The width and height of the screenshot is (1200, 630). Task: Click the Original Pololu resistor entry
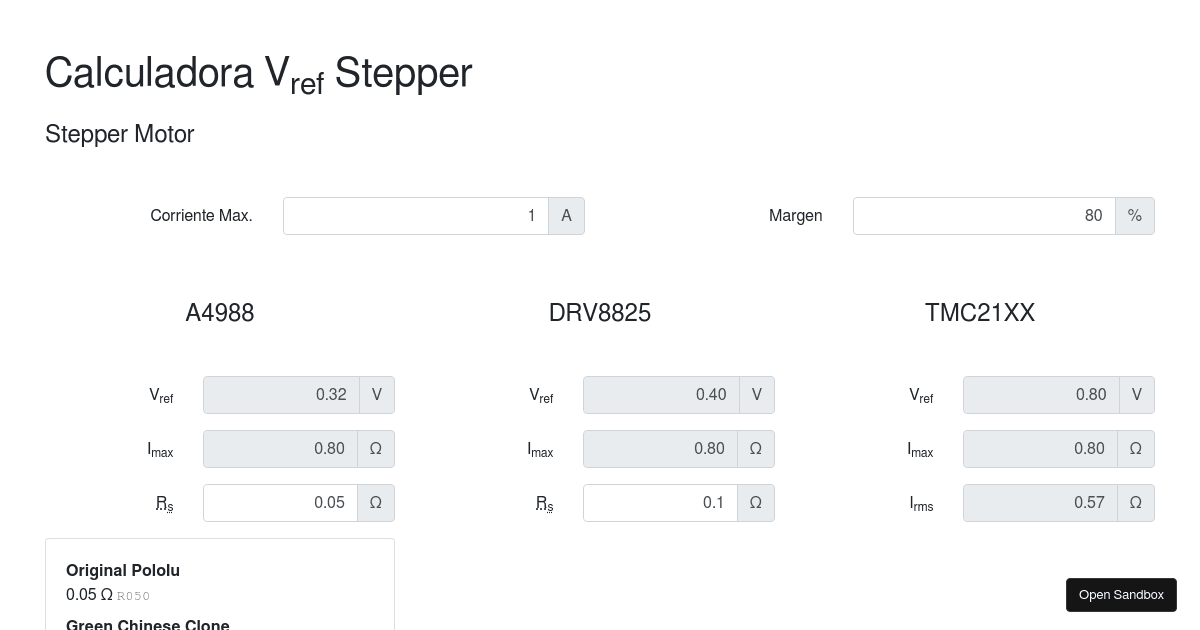coord(123,571)
